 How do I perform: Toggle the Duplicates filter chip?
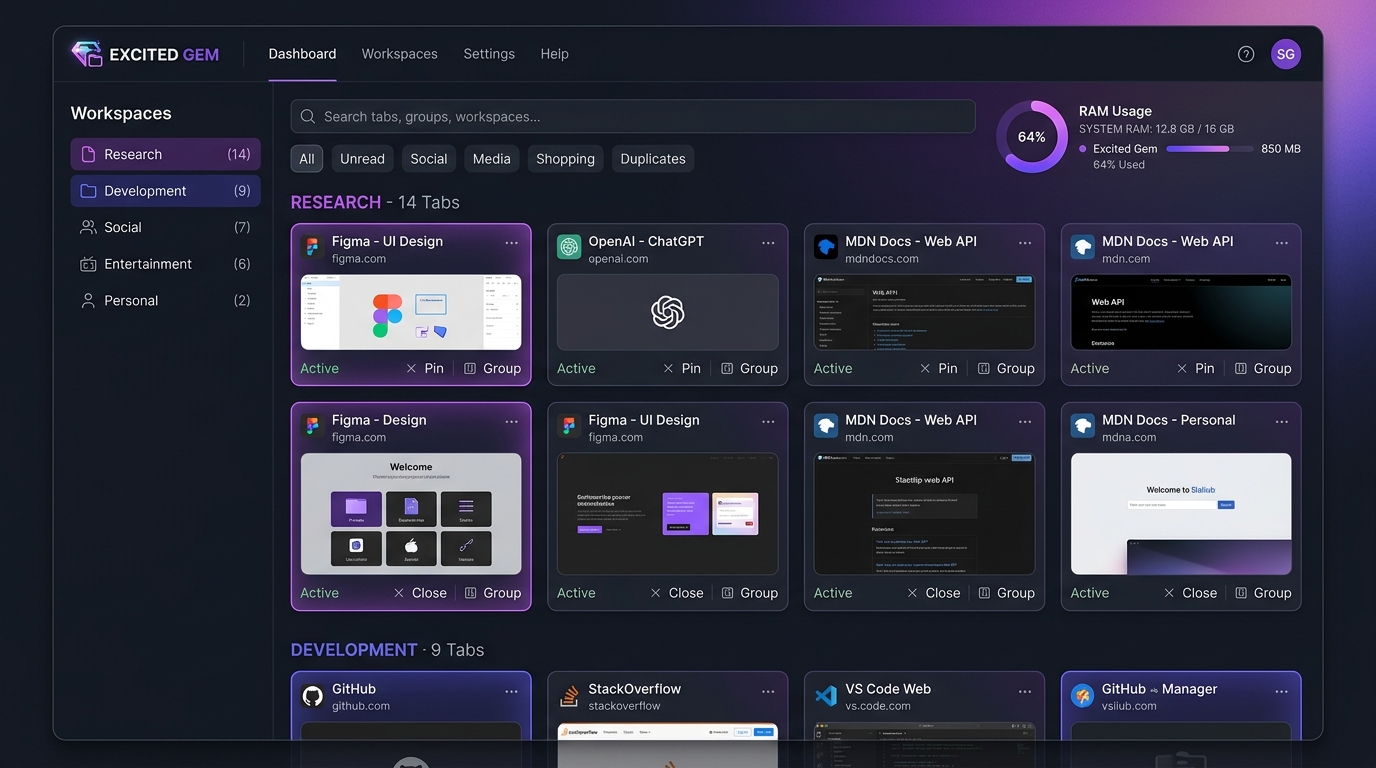tap(653, 159)
